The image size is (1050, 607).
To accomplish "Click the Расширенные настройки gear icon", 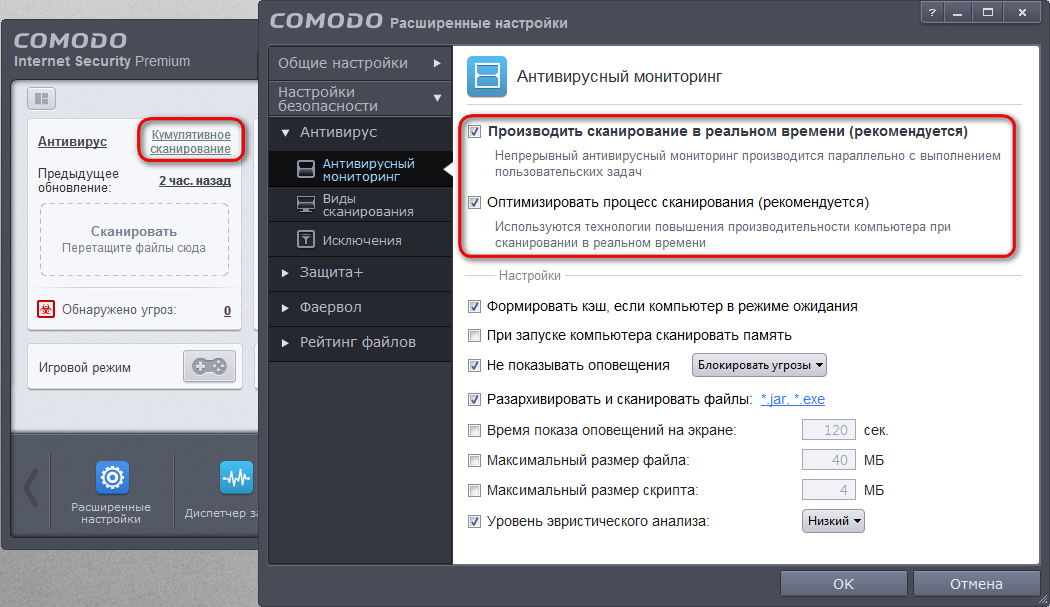I will point(112,477).
